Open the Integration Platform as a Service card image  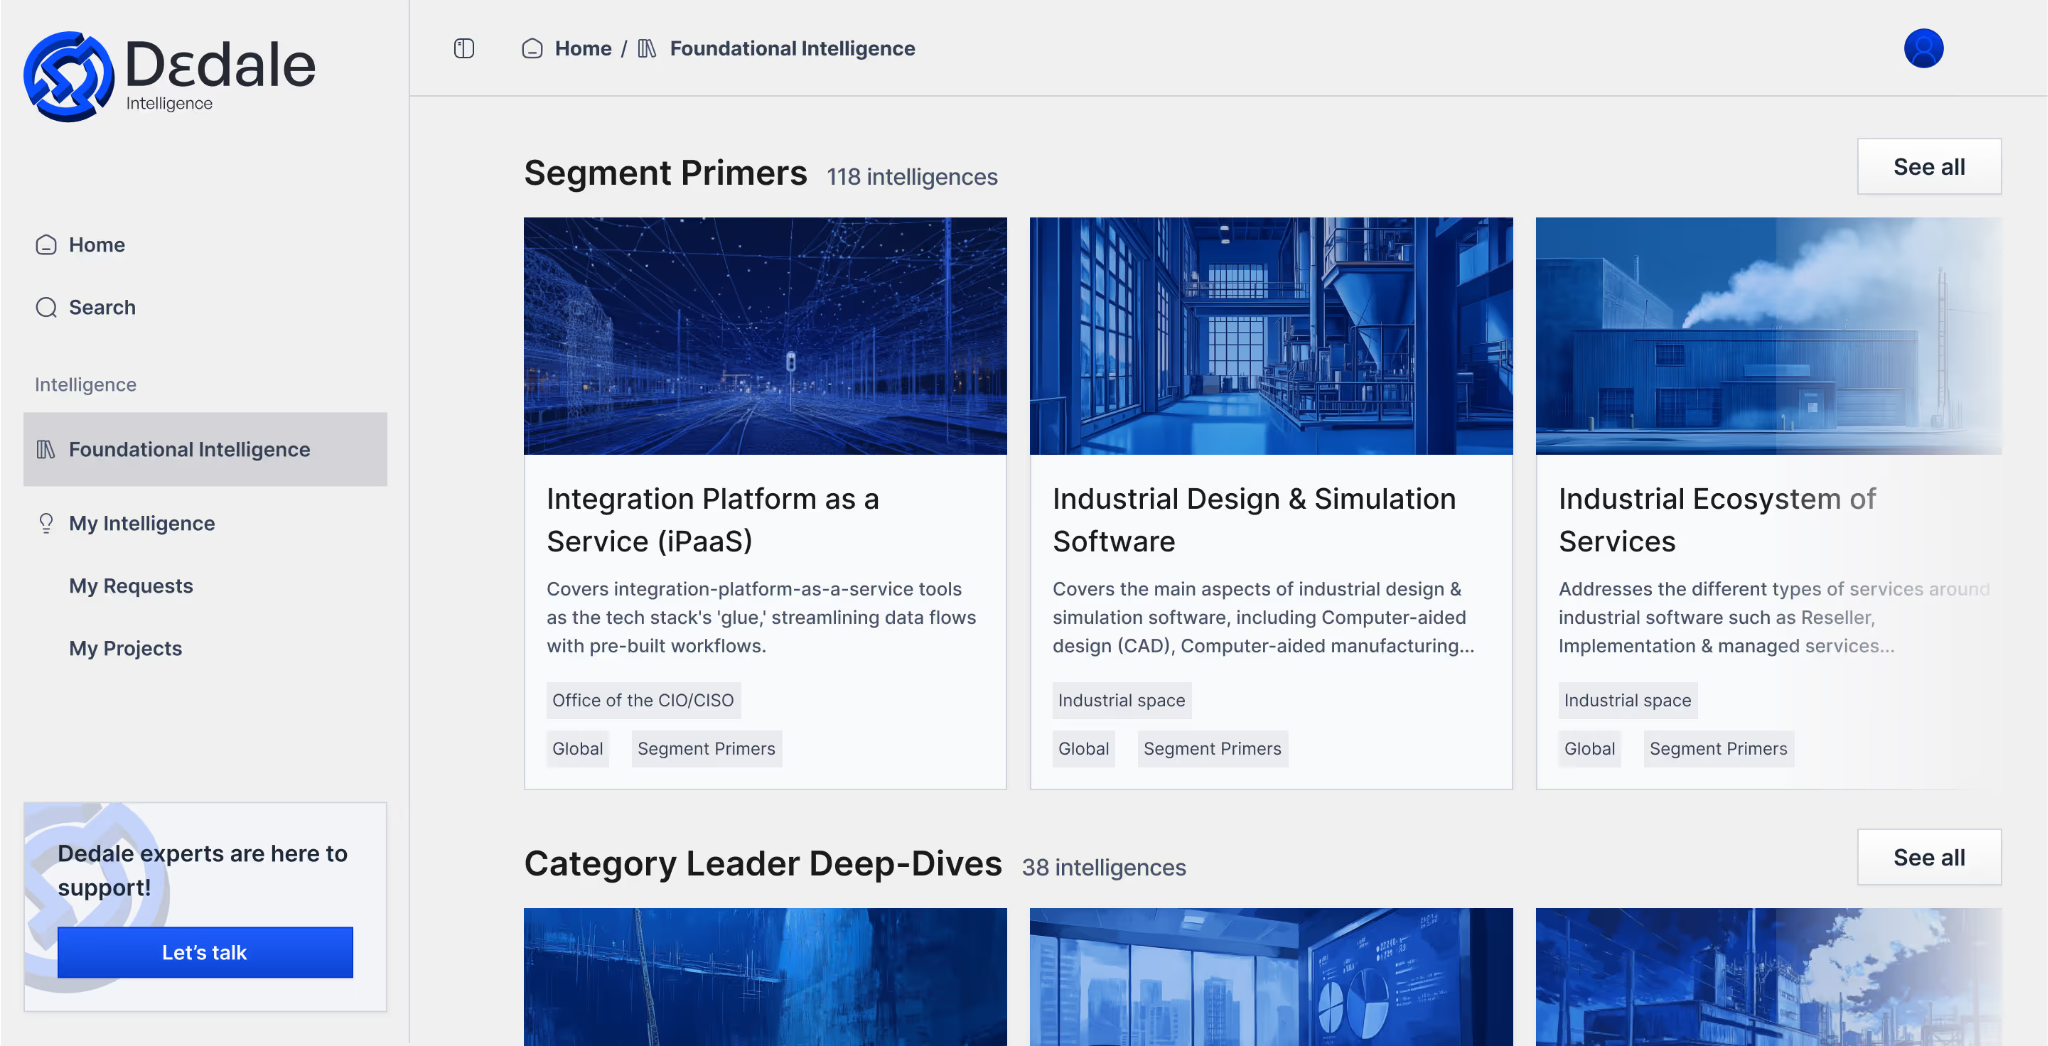point(765,336)
